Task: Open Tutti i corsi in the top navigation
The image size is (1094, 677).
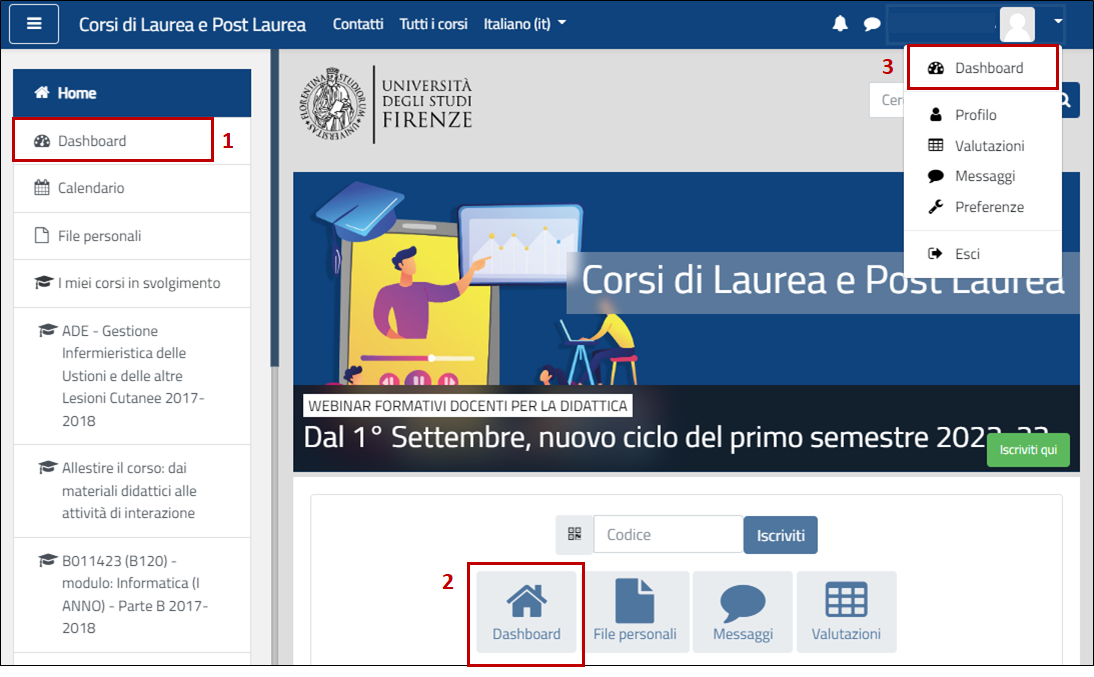Action: point(433,24)
